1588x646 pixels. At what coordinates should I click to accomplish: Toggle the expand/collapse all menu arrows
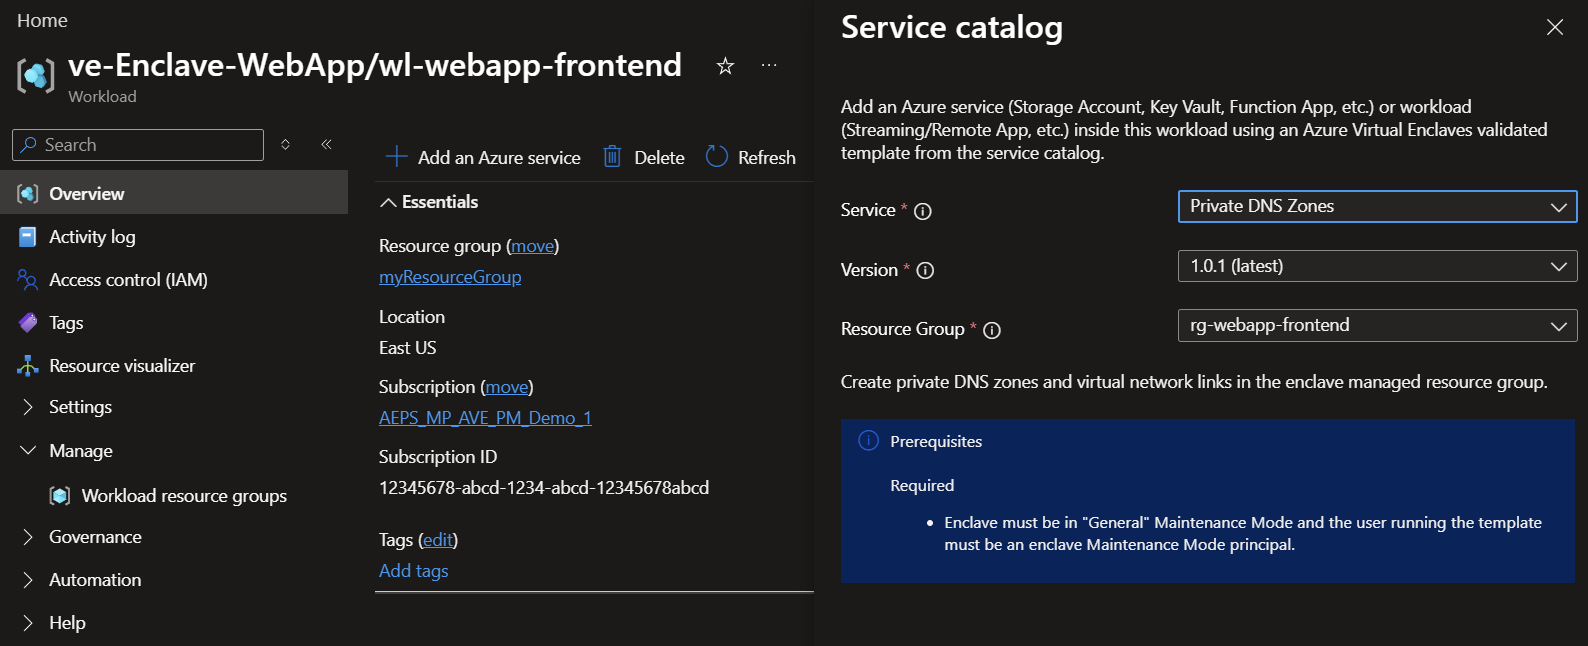(286, 145)
